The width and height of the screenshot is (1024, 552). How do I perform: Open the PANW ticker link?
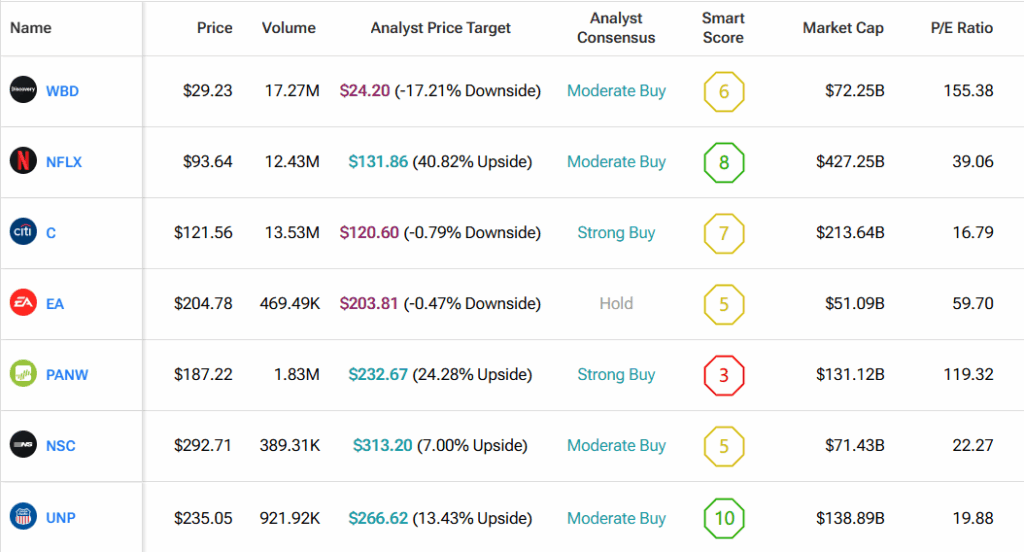pyautogui.click(x=67, y=376)
